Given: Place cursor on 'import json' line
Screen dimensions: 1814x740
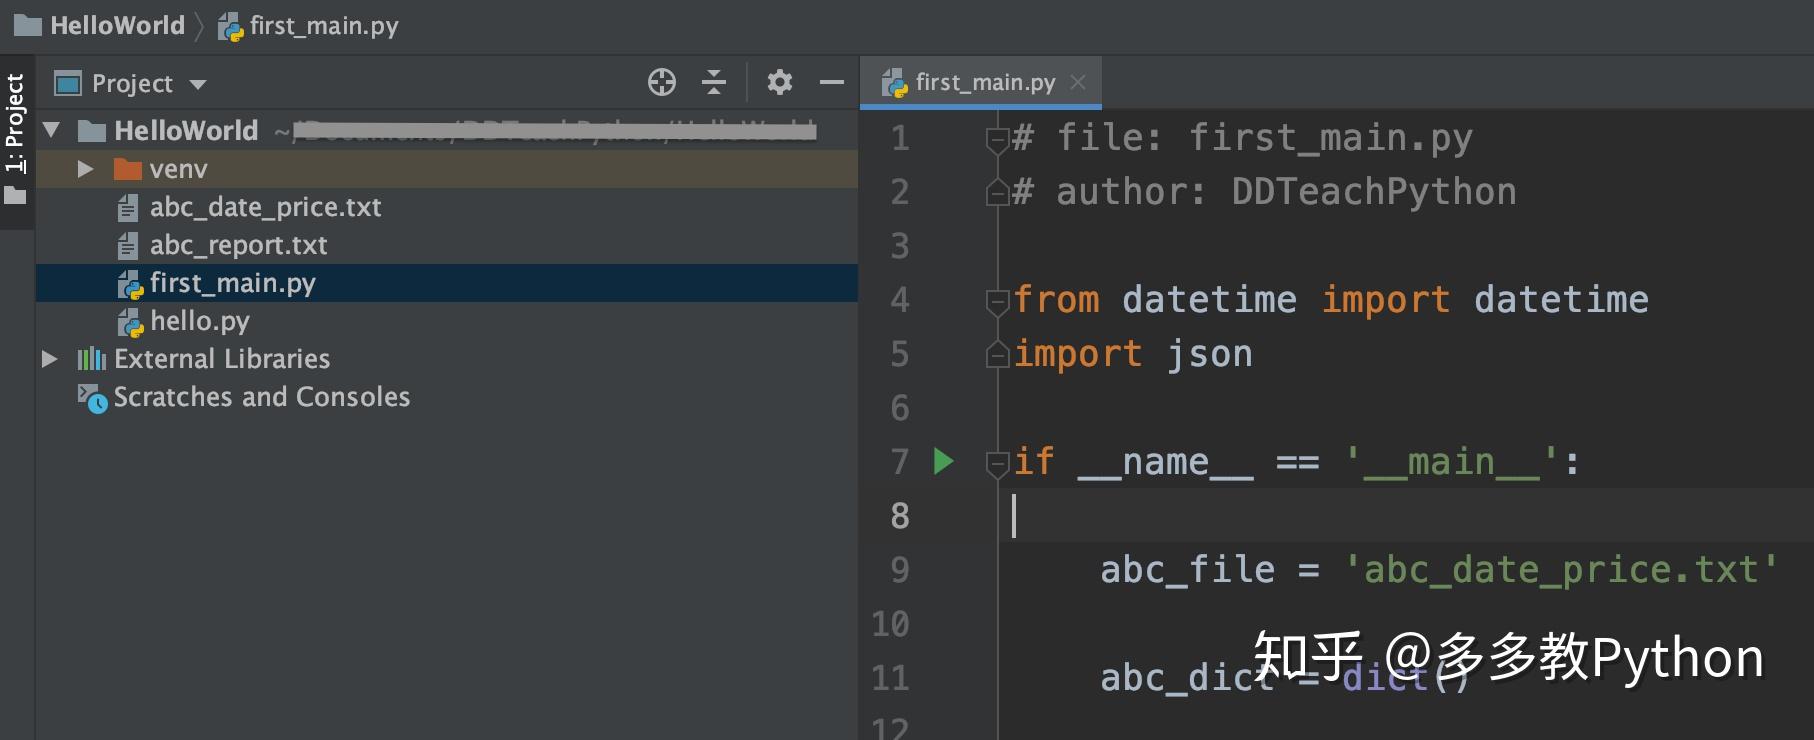Looking at the screenshot, I should pyautogui.click(x=1133, y=354).
